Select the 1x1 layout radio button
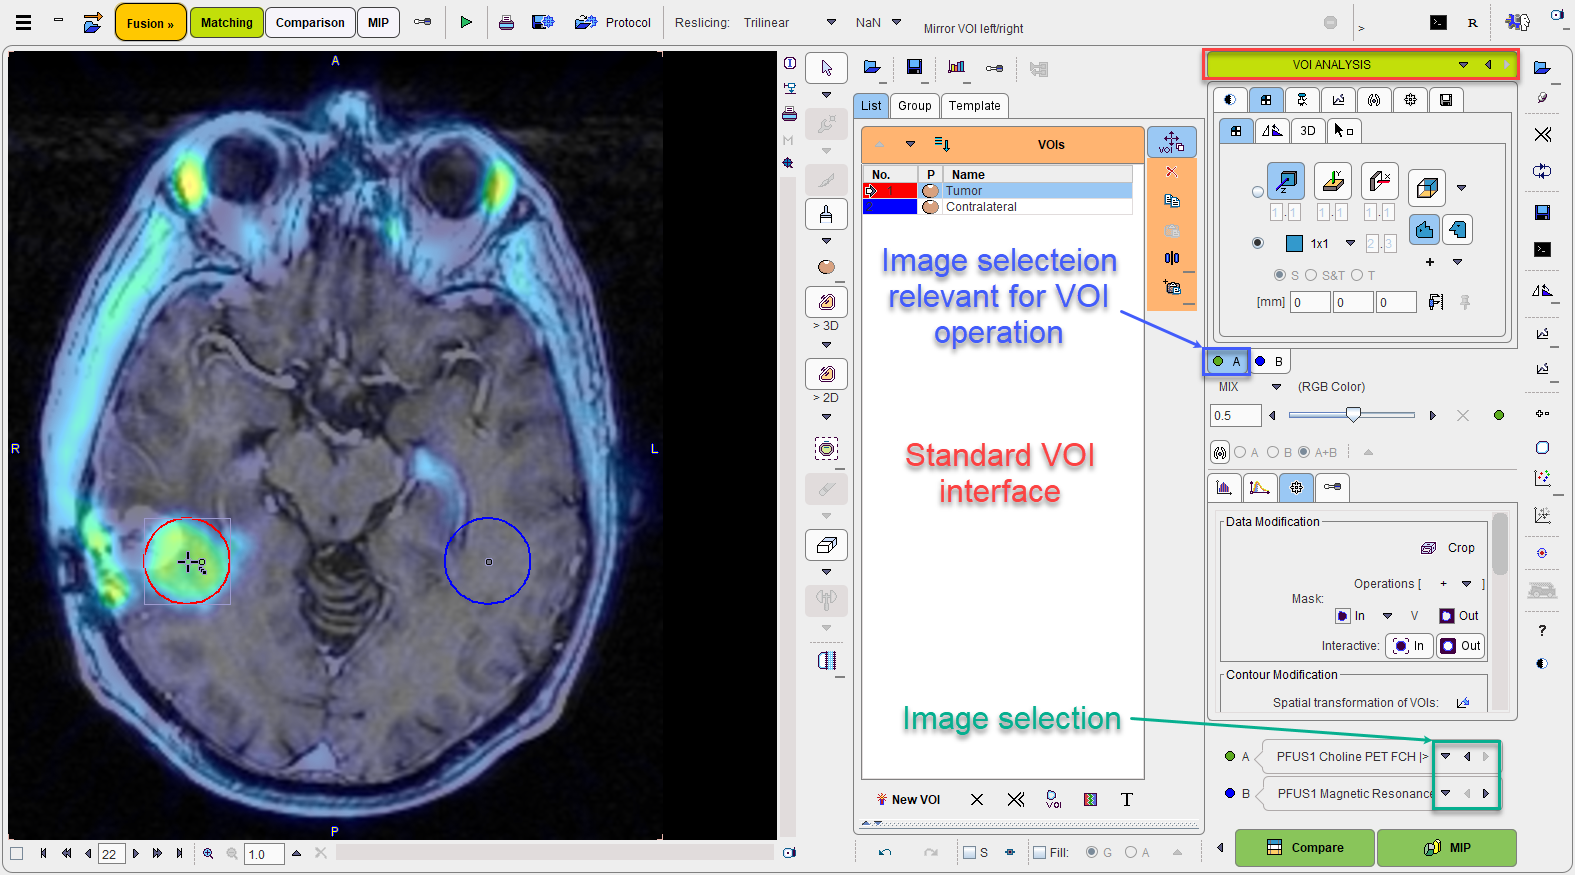 (x=1258, y=243)
